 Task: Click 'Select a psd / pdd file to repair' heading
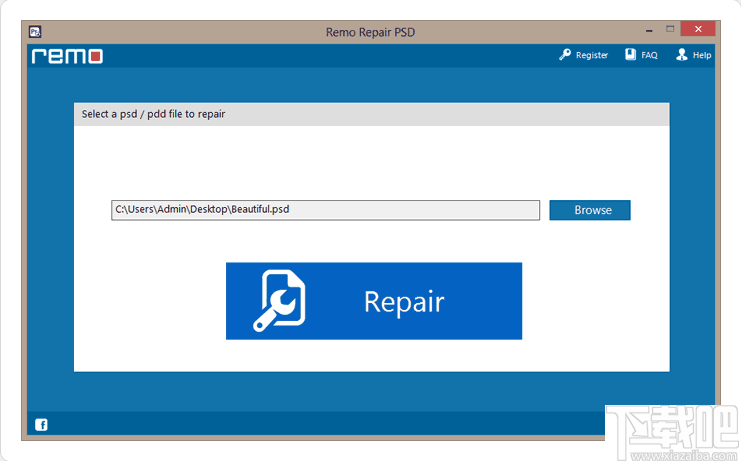[x=153, y=114]
